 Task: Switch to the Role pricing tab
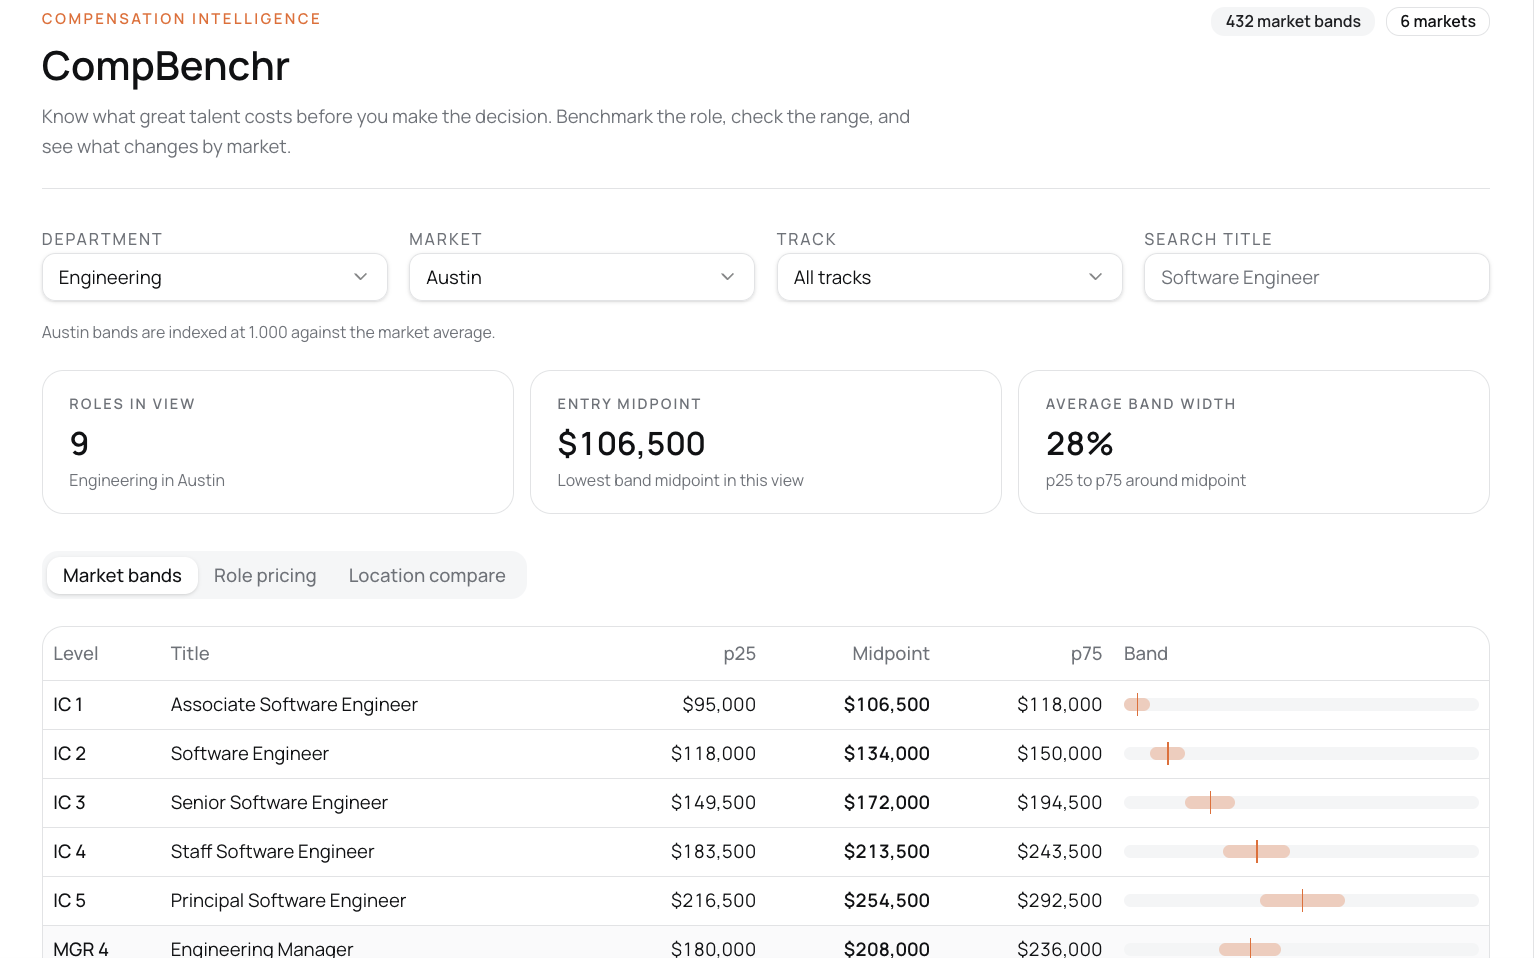[265, 575]
